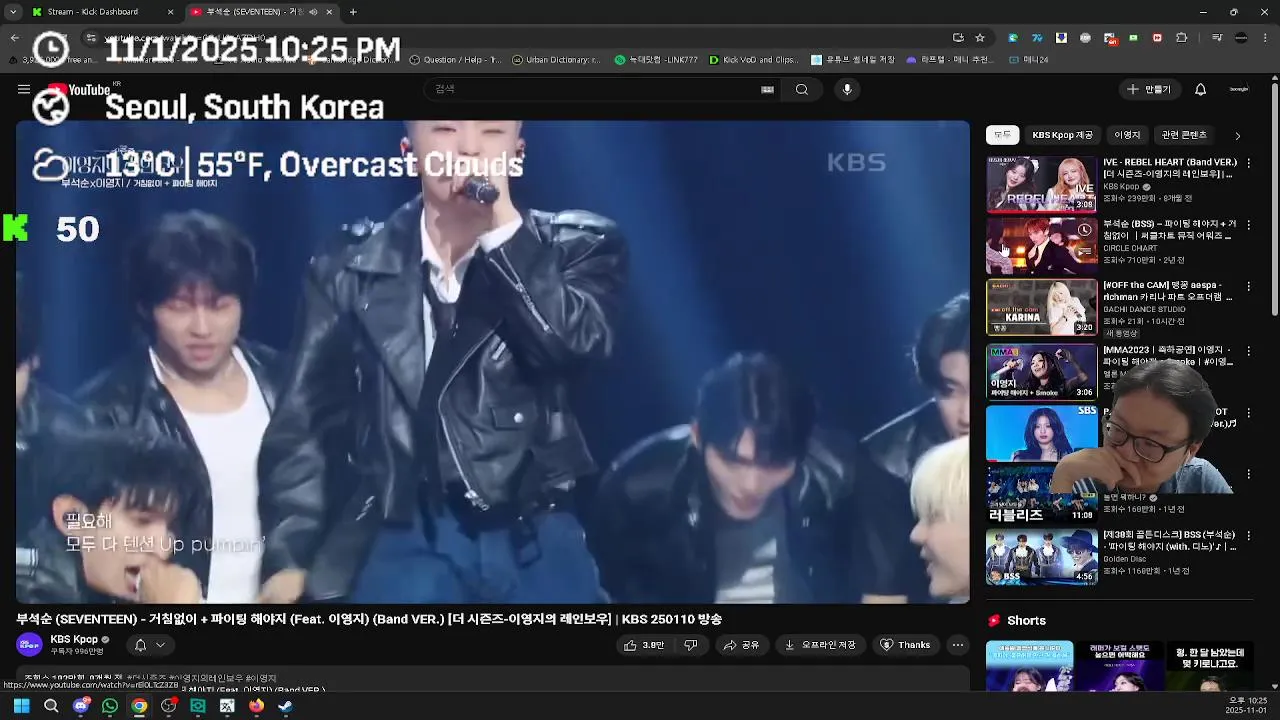This screenshot has width=1280, height=720.
Task: Open the KARINA off the CAM thumbnail
Action: click(1041, 307)
